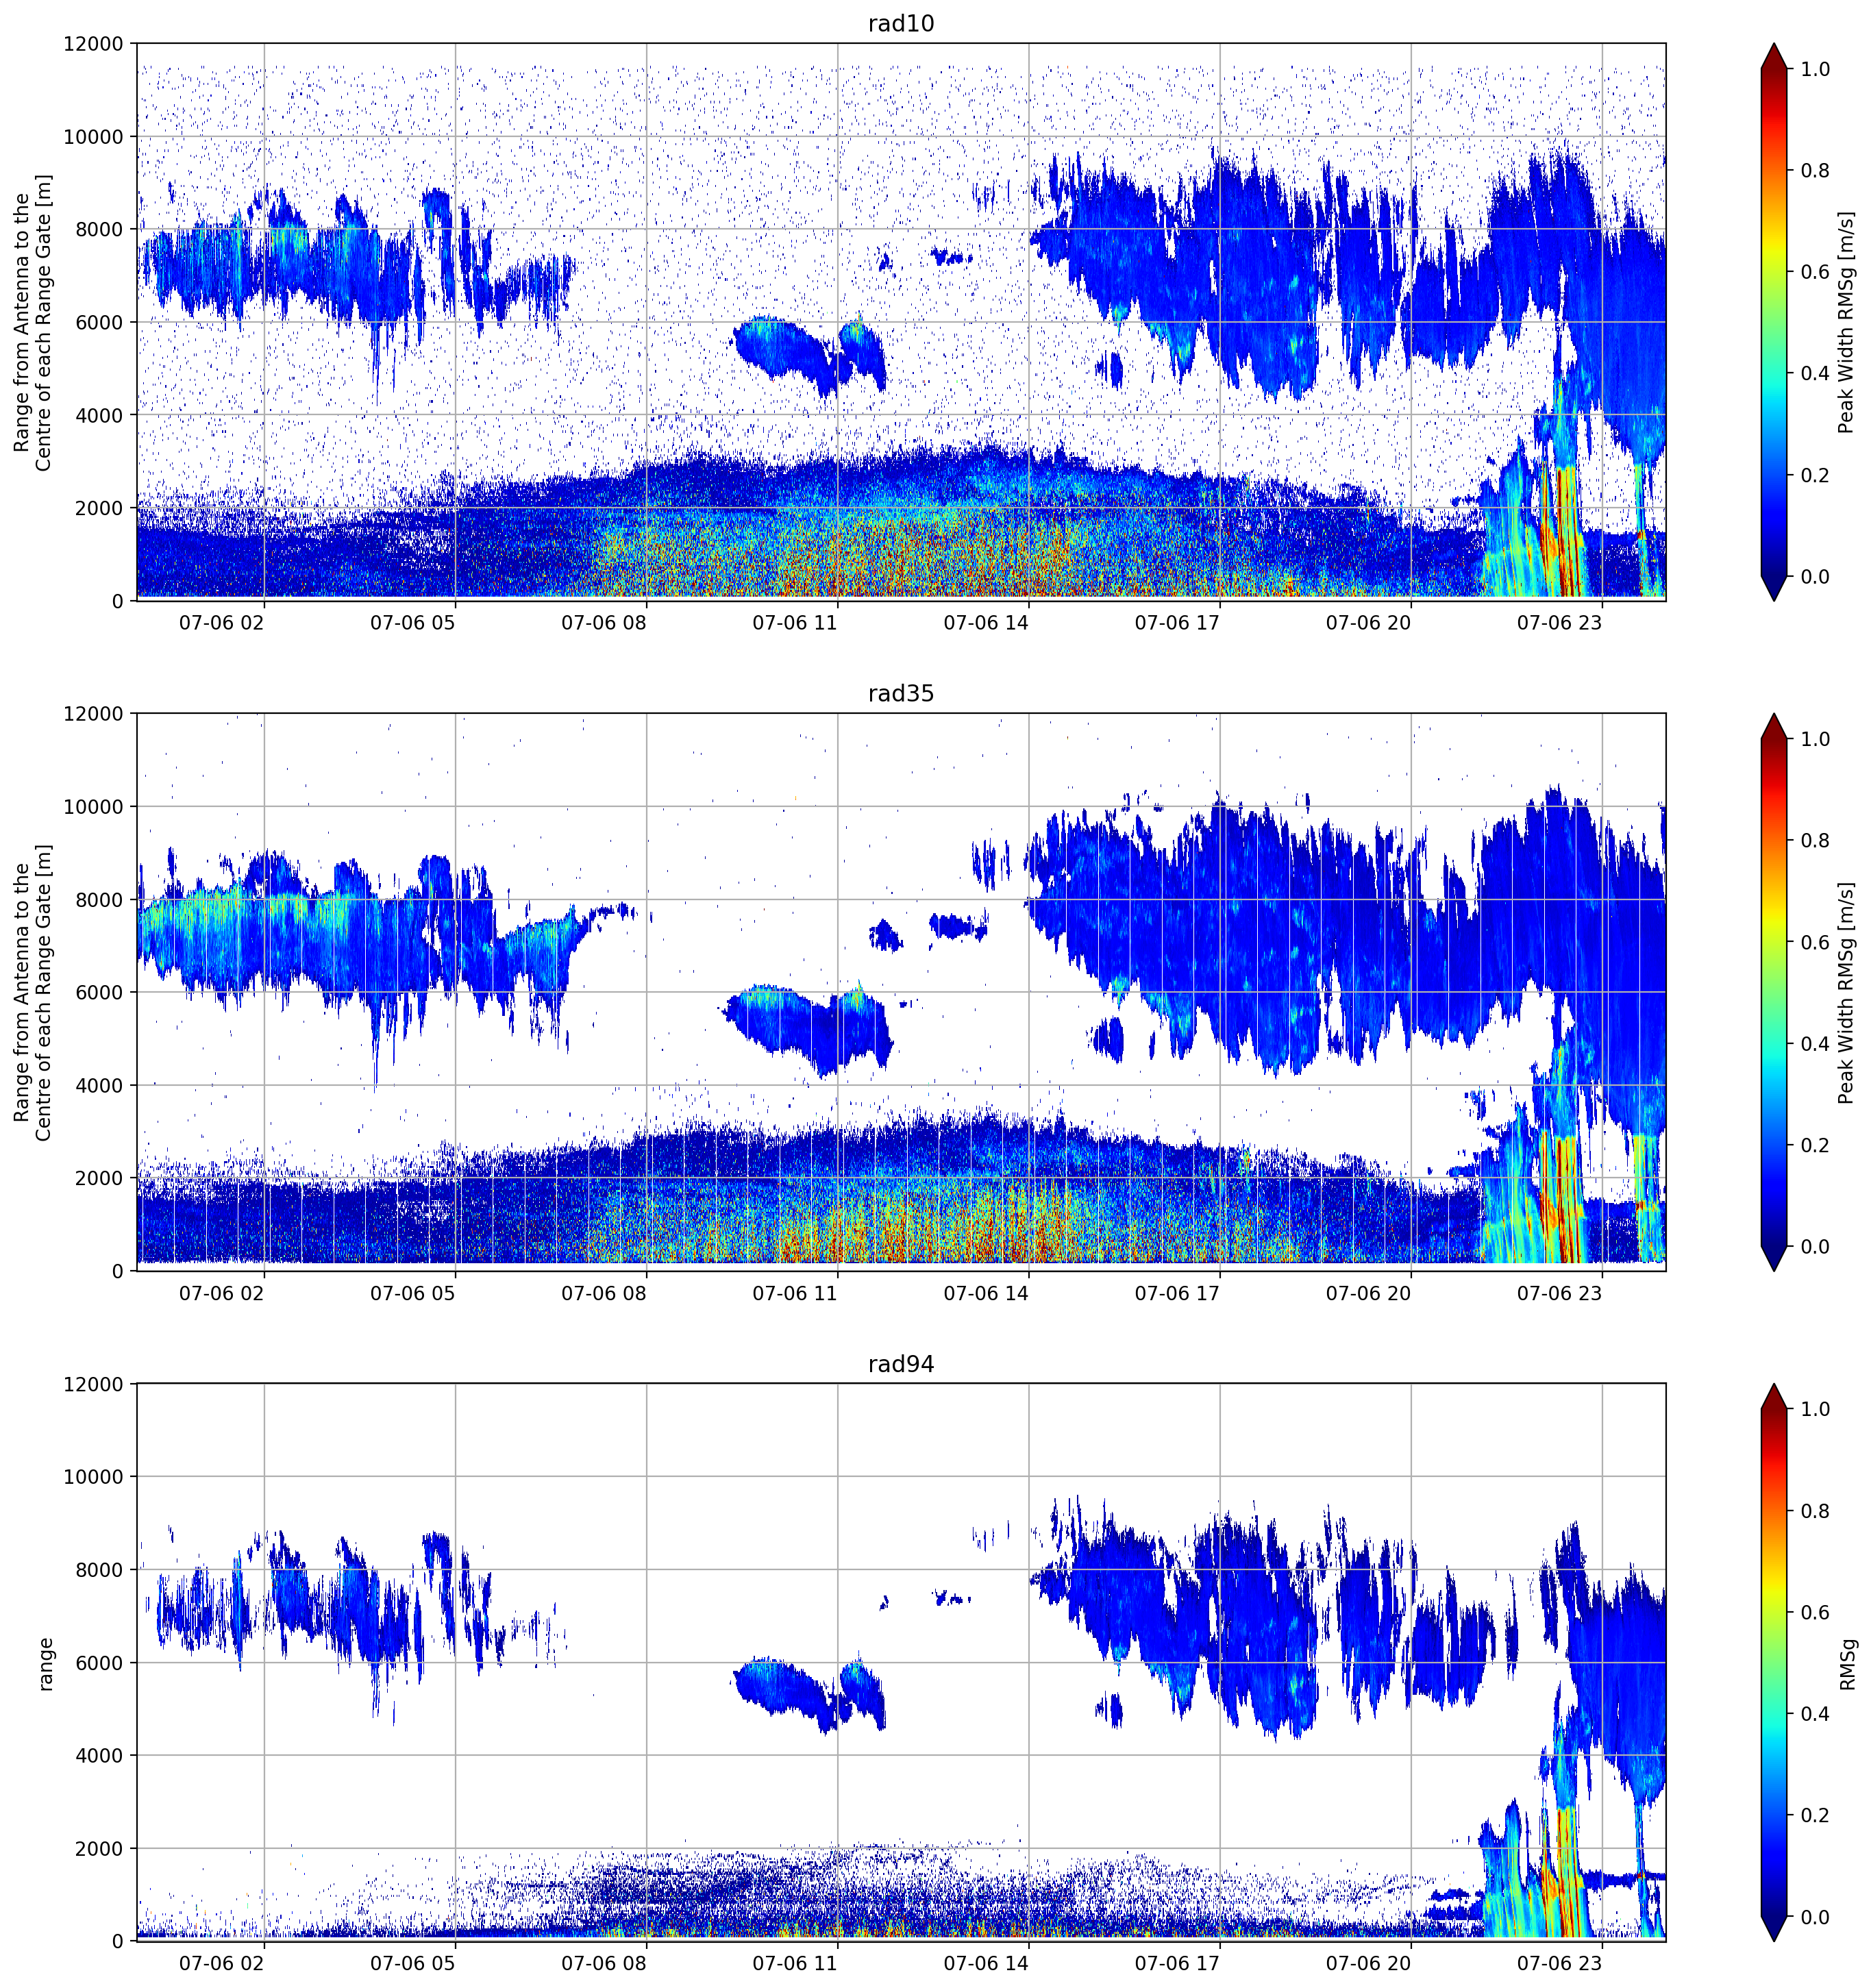Select the rad94 panel colorbar
Screen dimensions: 1871x1988
pyautogui.click(x=1773, y=1662)
